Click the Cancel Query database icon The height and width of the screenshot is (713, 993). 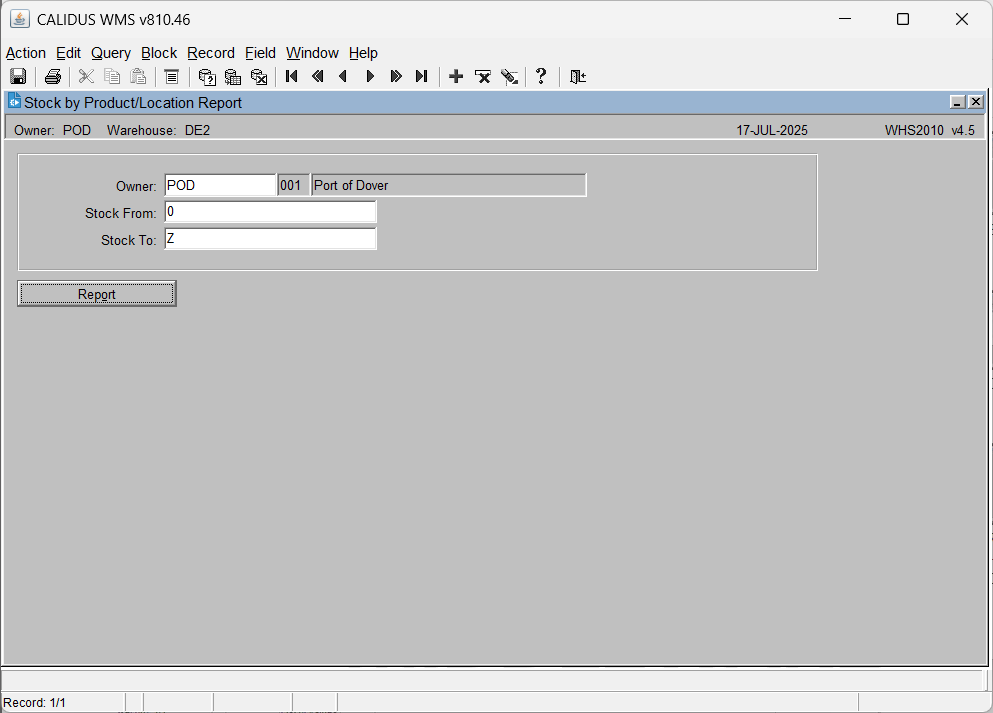(259, 77)
